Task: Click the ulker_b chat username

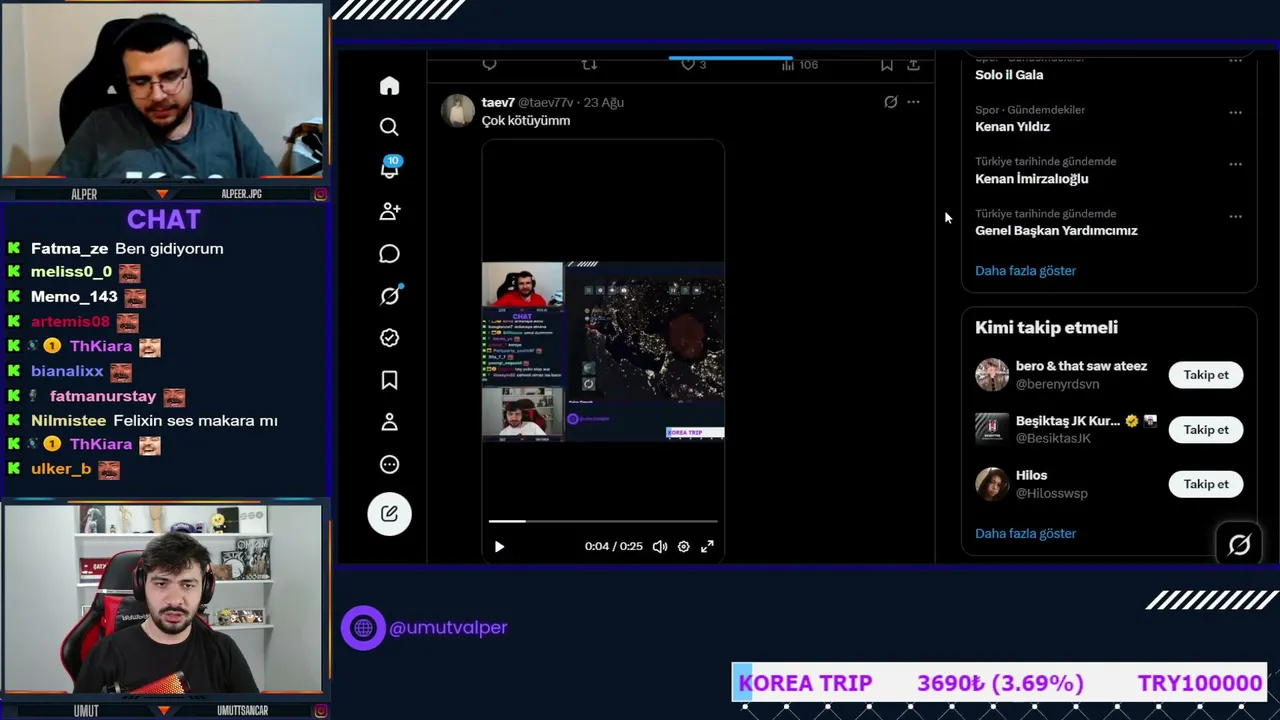Action: click(61, 469)
